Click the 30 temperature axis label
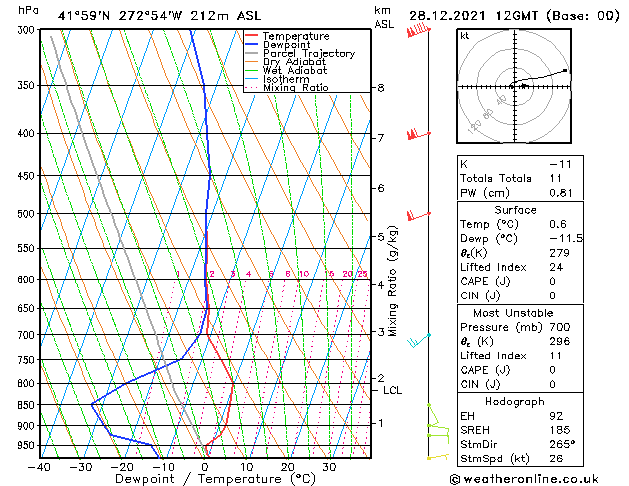This screenshot has width=629, height=486. click(329, 467)
